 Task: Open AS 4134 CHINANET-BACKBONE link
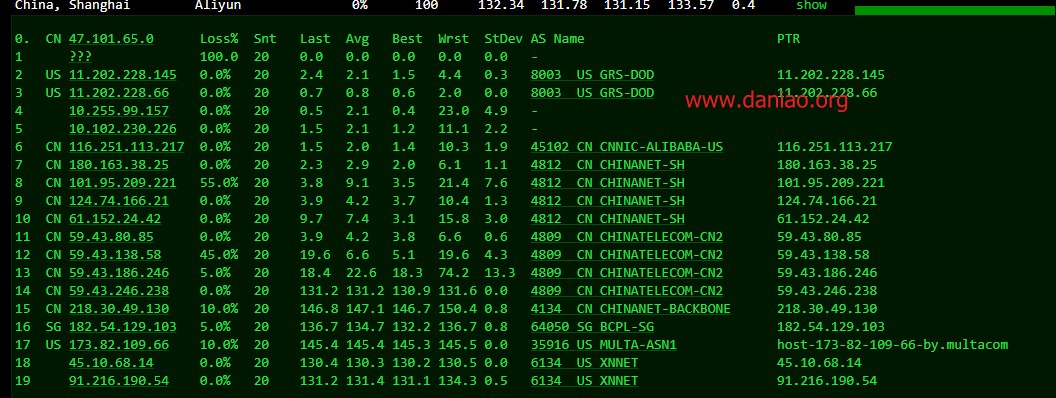[x=630, y=309]
